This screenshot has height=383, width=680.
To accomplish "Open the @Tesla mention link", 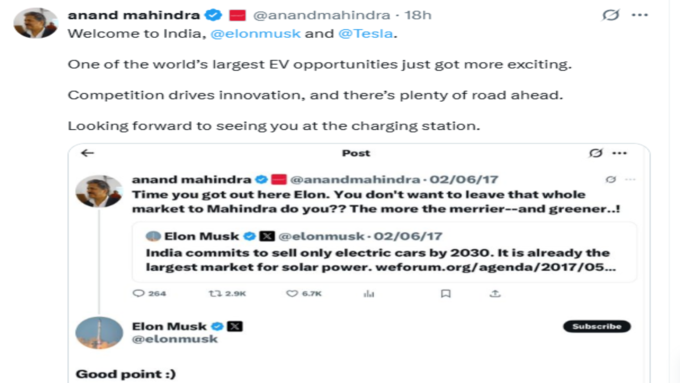I will coord(366,33).
